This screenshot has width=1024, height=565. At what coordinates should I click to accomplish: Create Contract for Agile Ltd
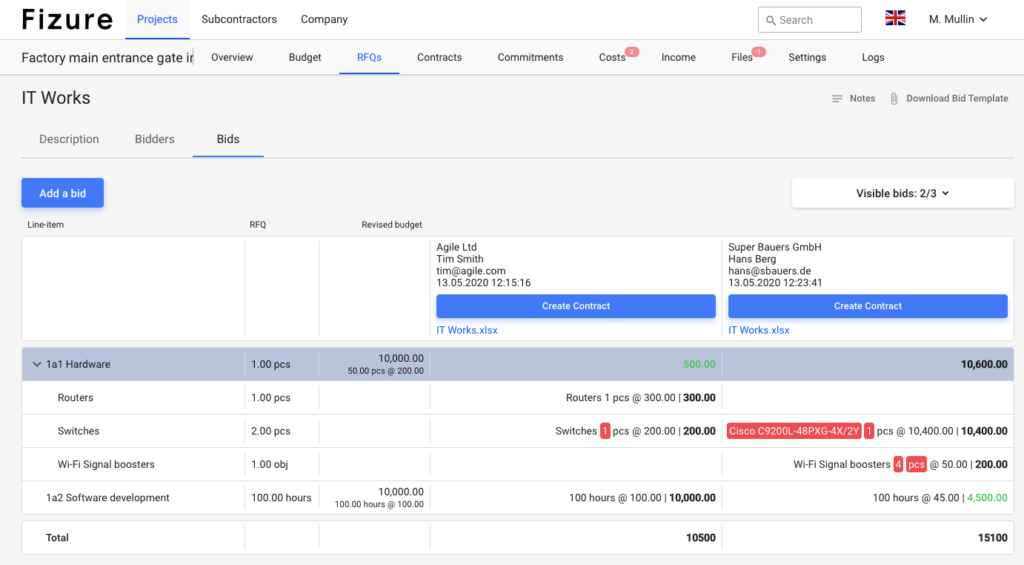click(576, 306)
